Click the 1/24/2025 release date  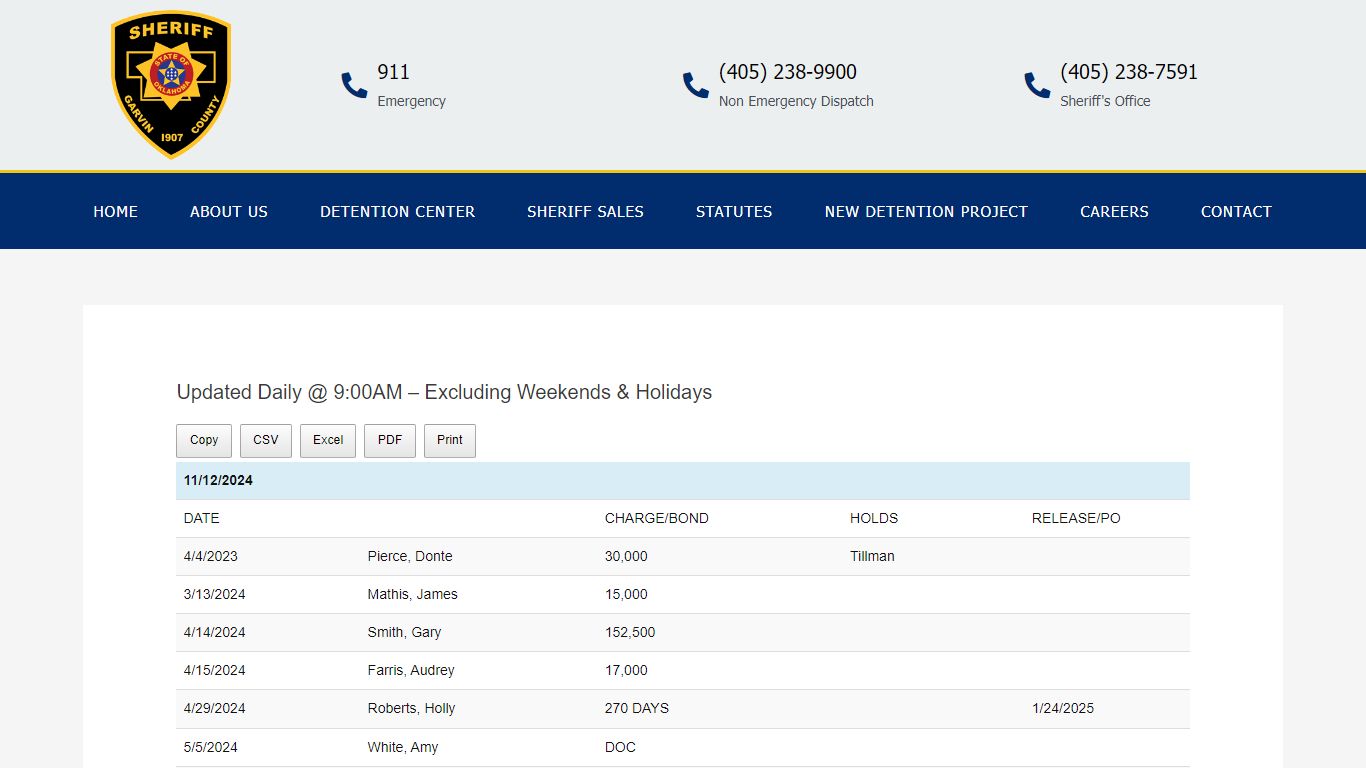pyautogui.click(x=1063, y=709)
